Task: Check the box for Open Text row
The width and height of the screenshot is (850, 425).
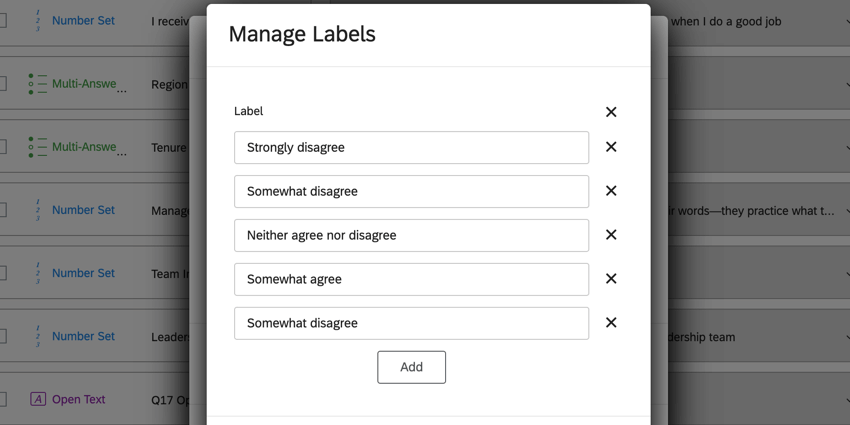Action: click(x=3, y=399)
